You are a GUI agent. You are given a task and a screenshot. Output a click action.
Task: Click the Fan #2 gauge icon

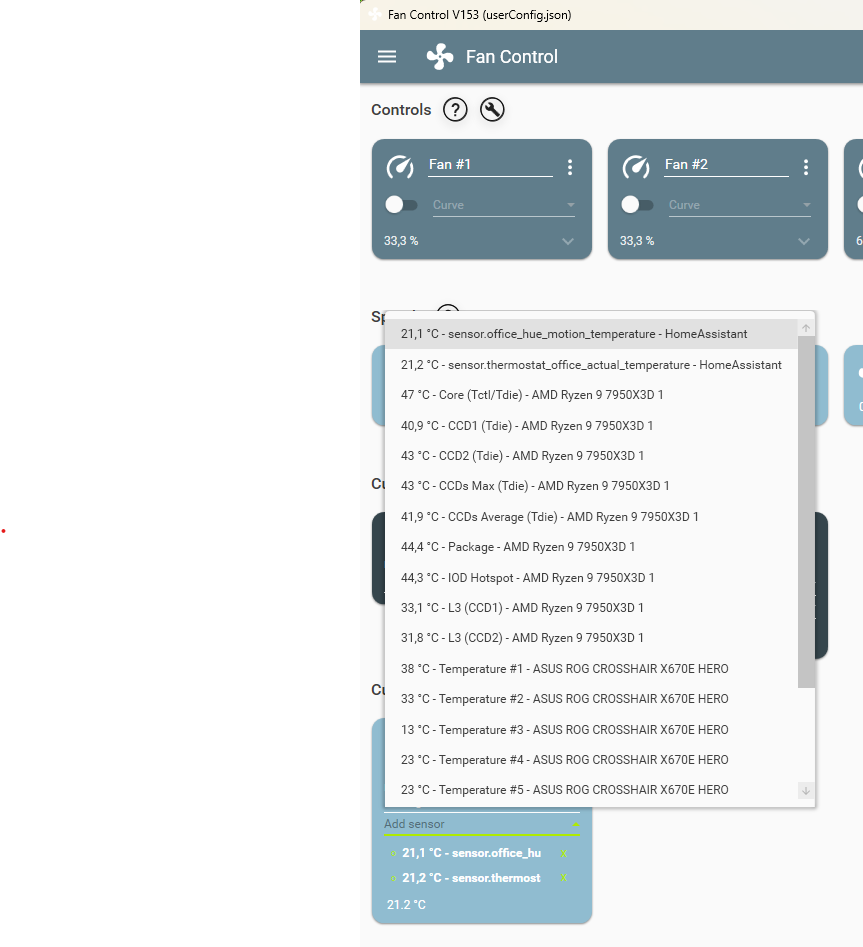pyautogui.click(x=637, y=167)
